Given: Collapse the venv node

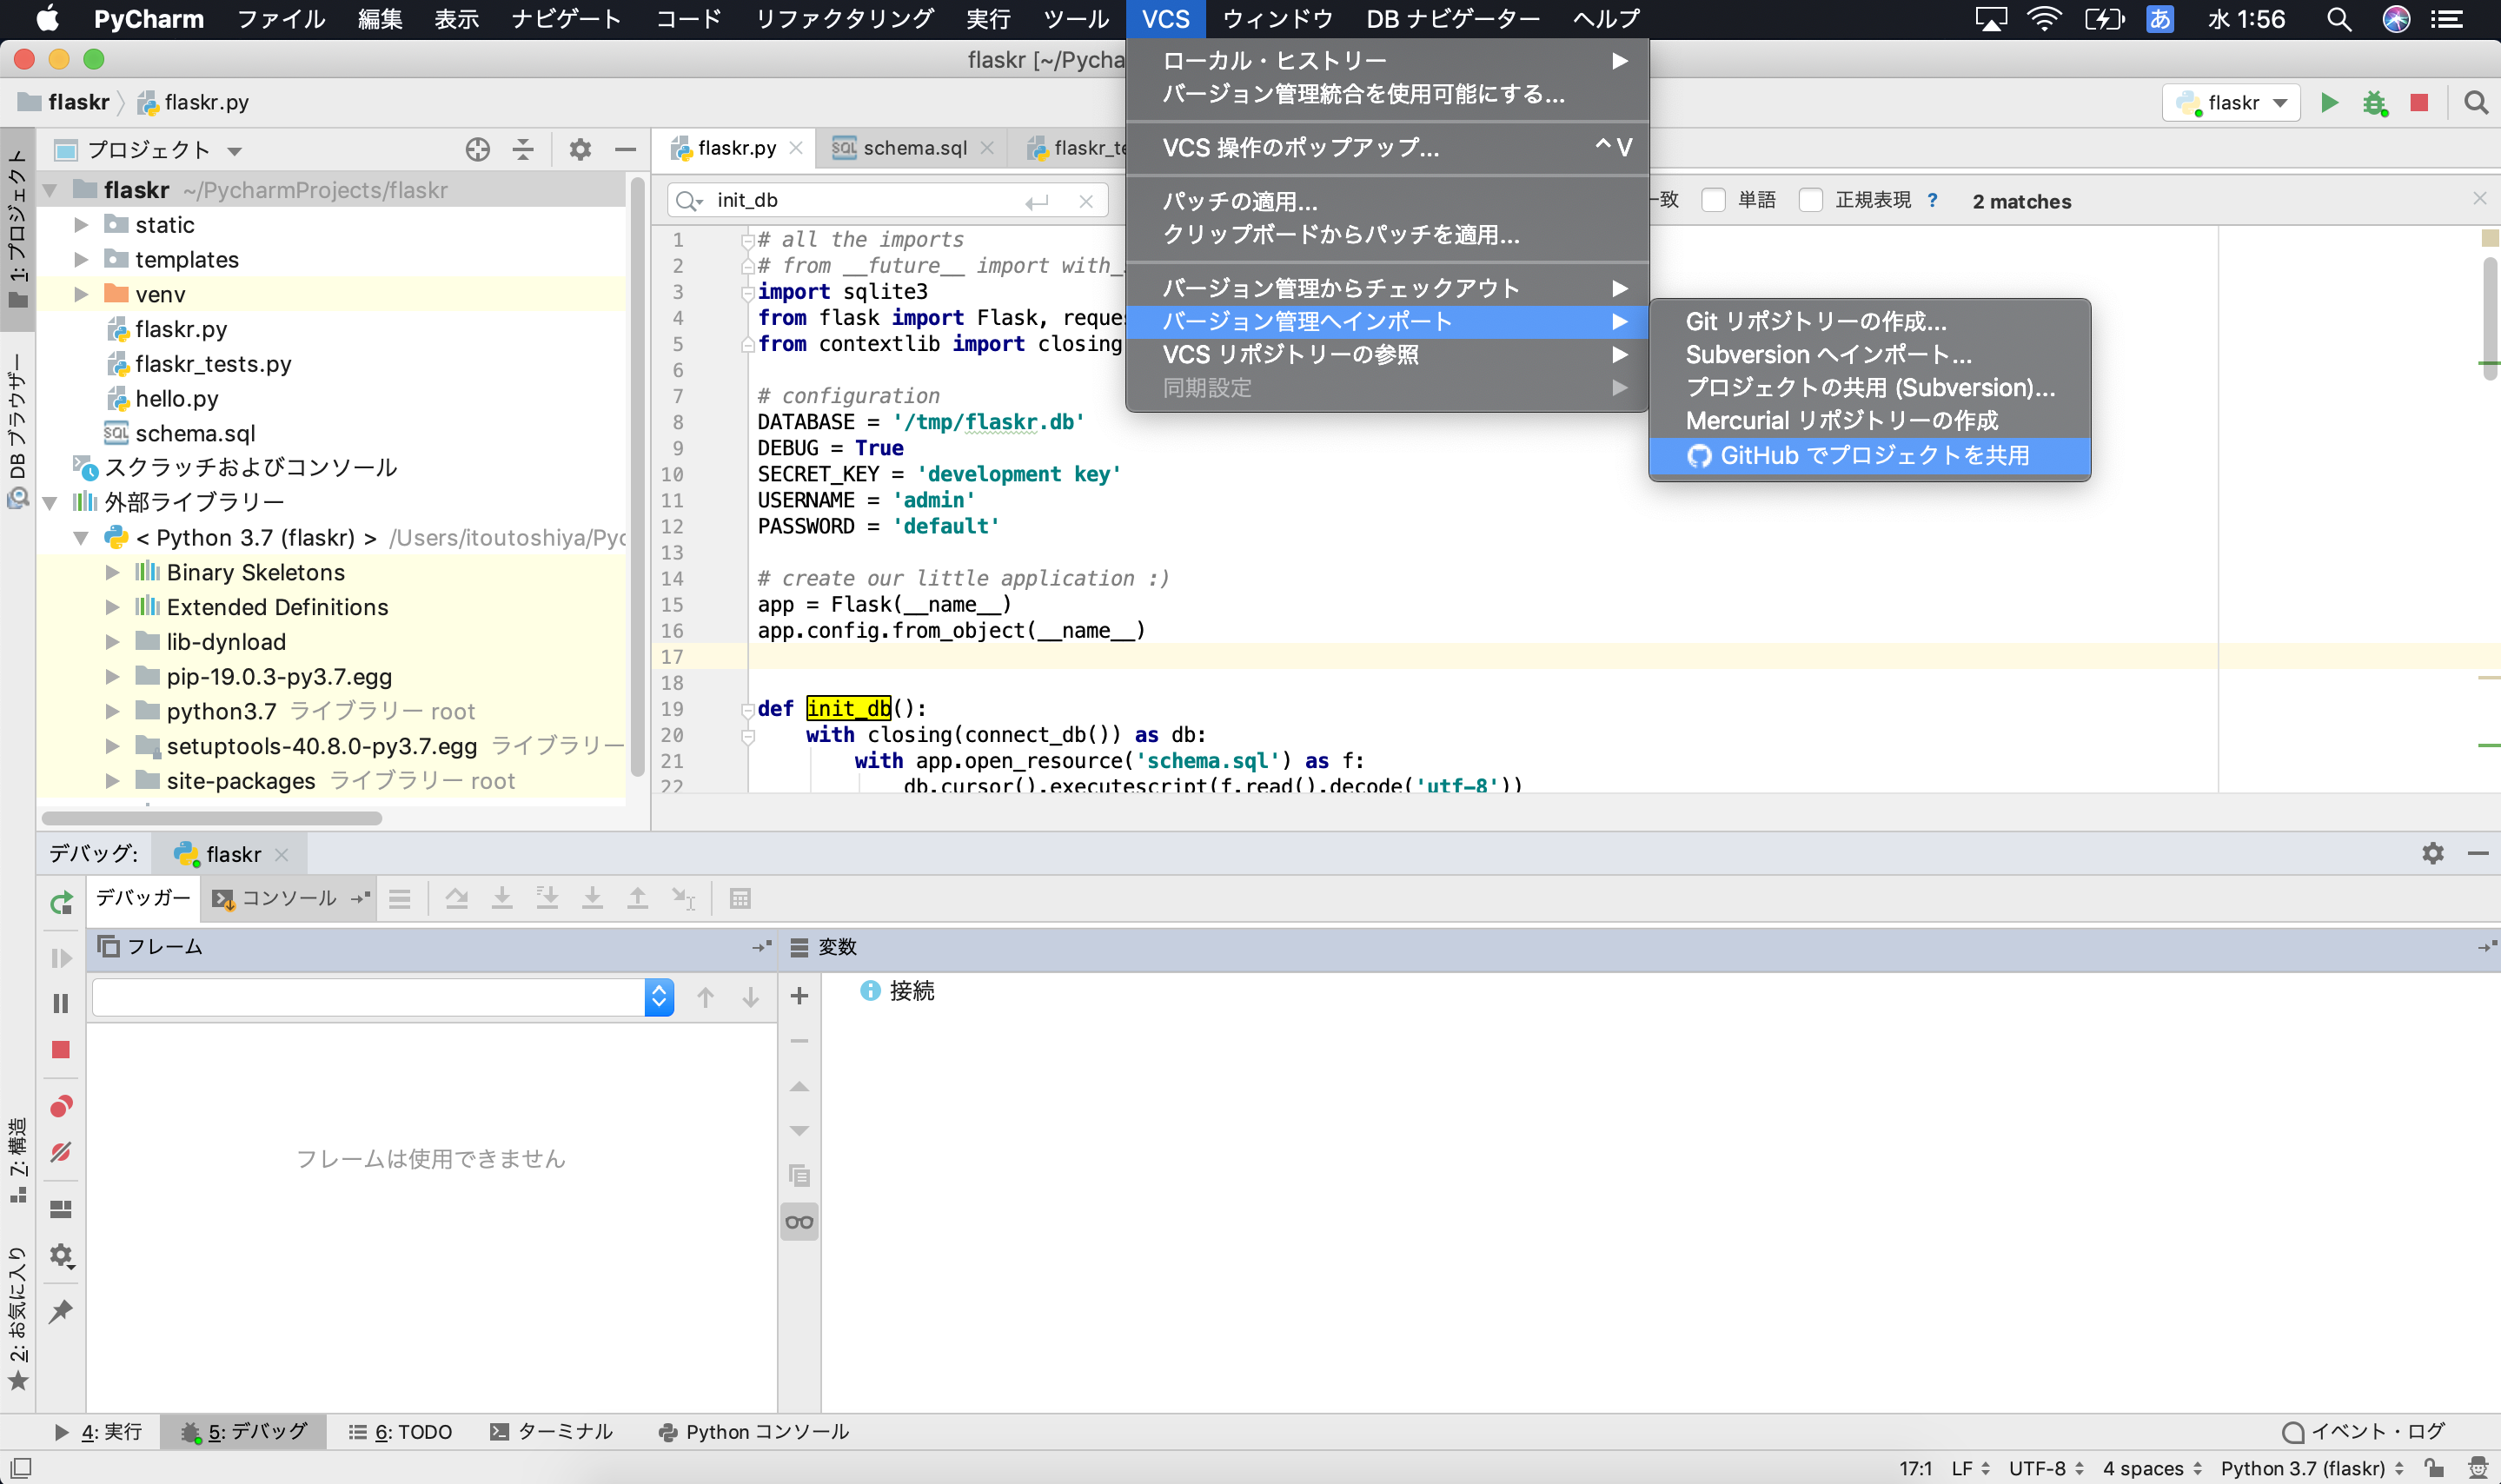Looking at the screenshot, I should pyautogui.click(x=82, y=294).
